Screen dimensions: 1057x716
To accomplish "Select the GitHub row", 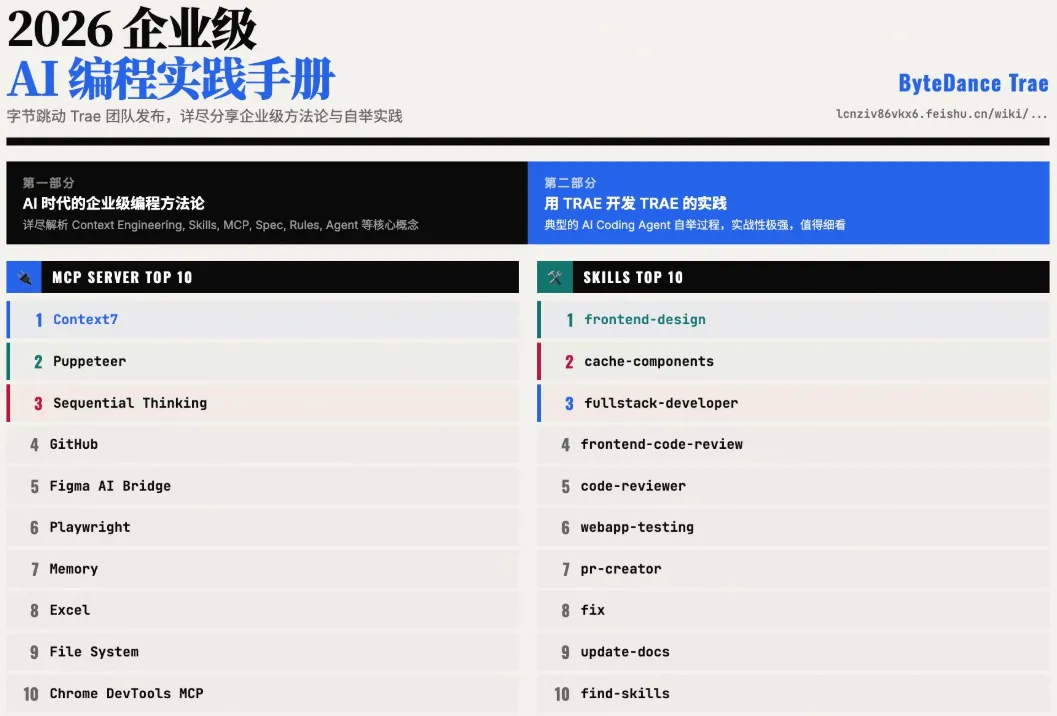I will (x=263, y=444).
